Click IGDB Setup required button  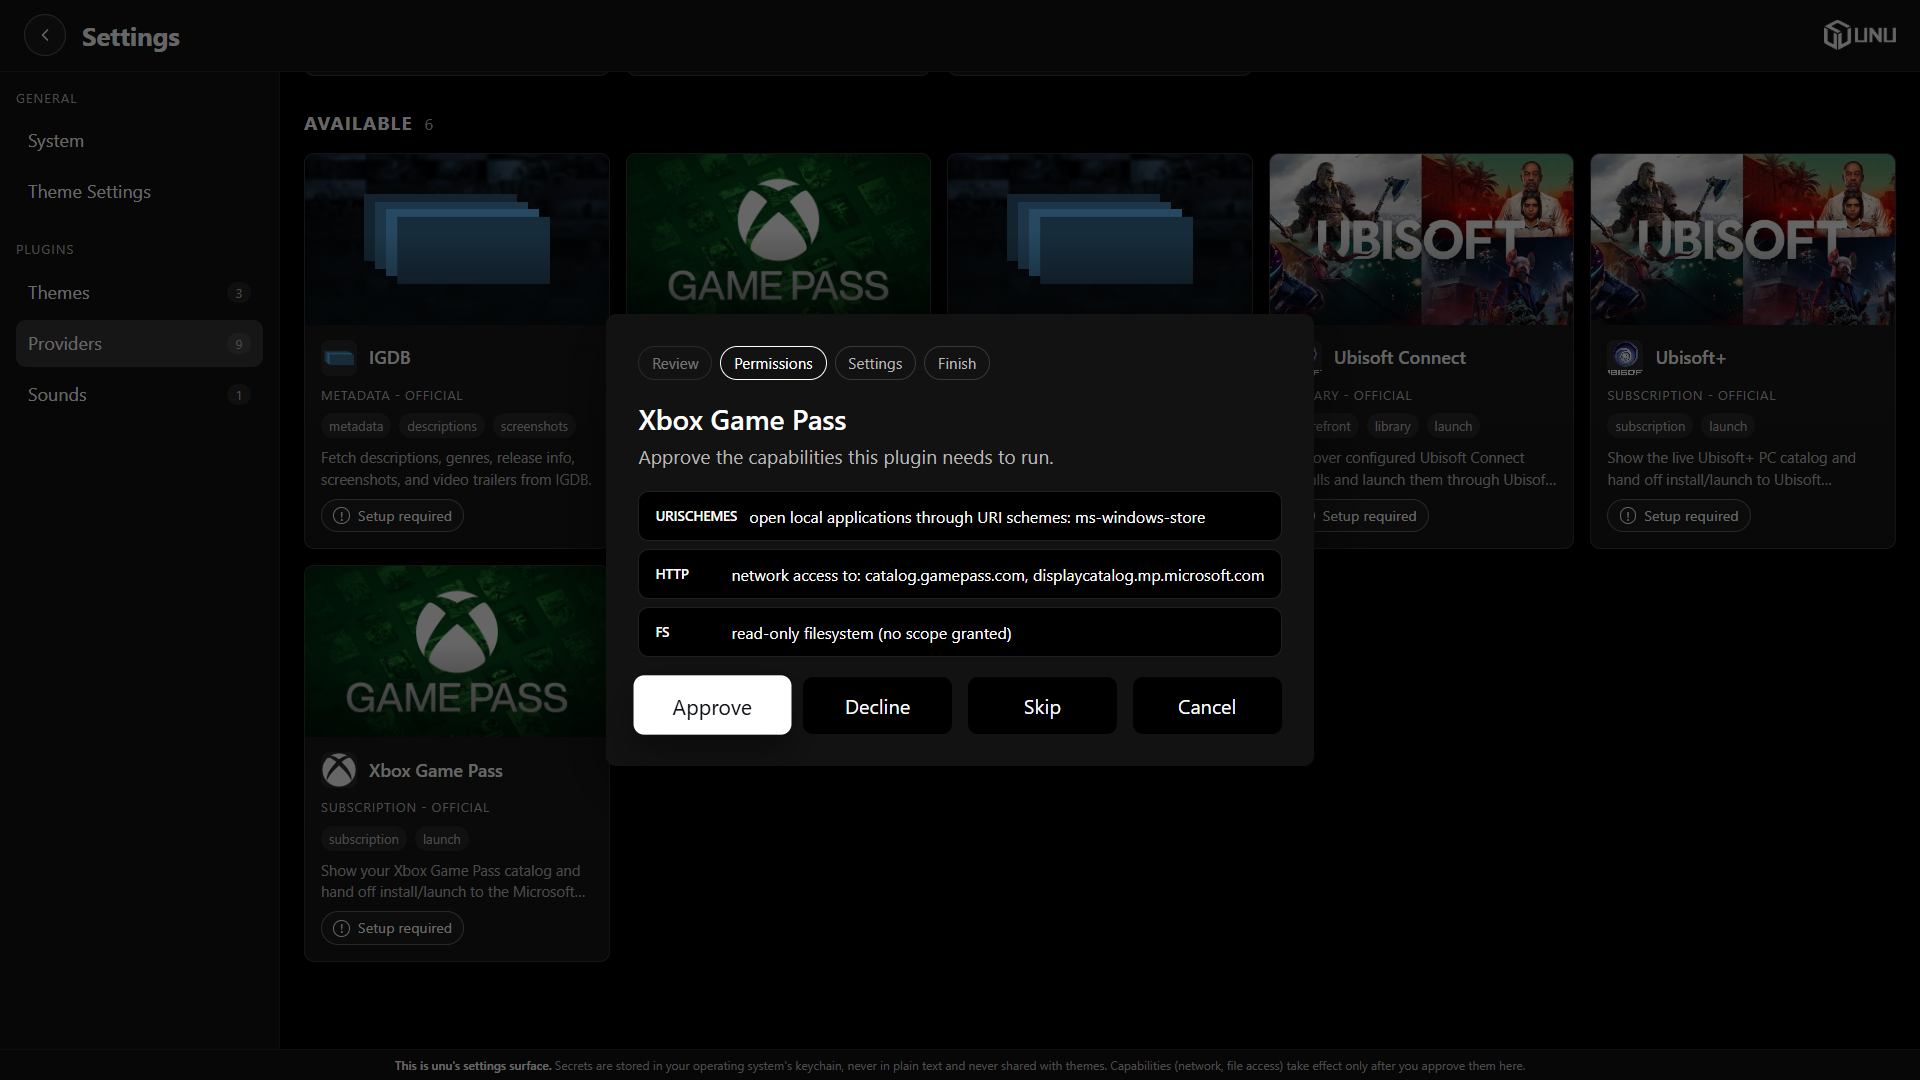(x=392, y=516)
